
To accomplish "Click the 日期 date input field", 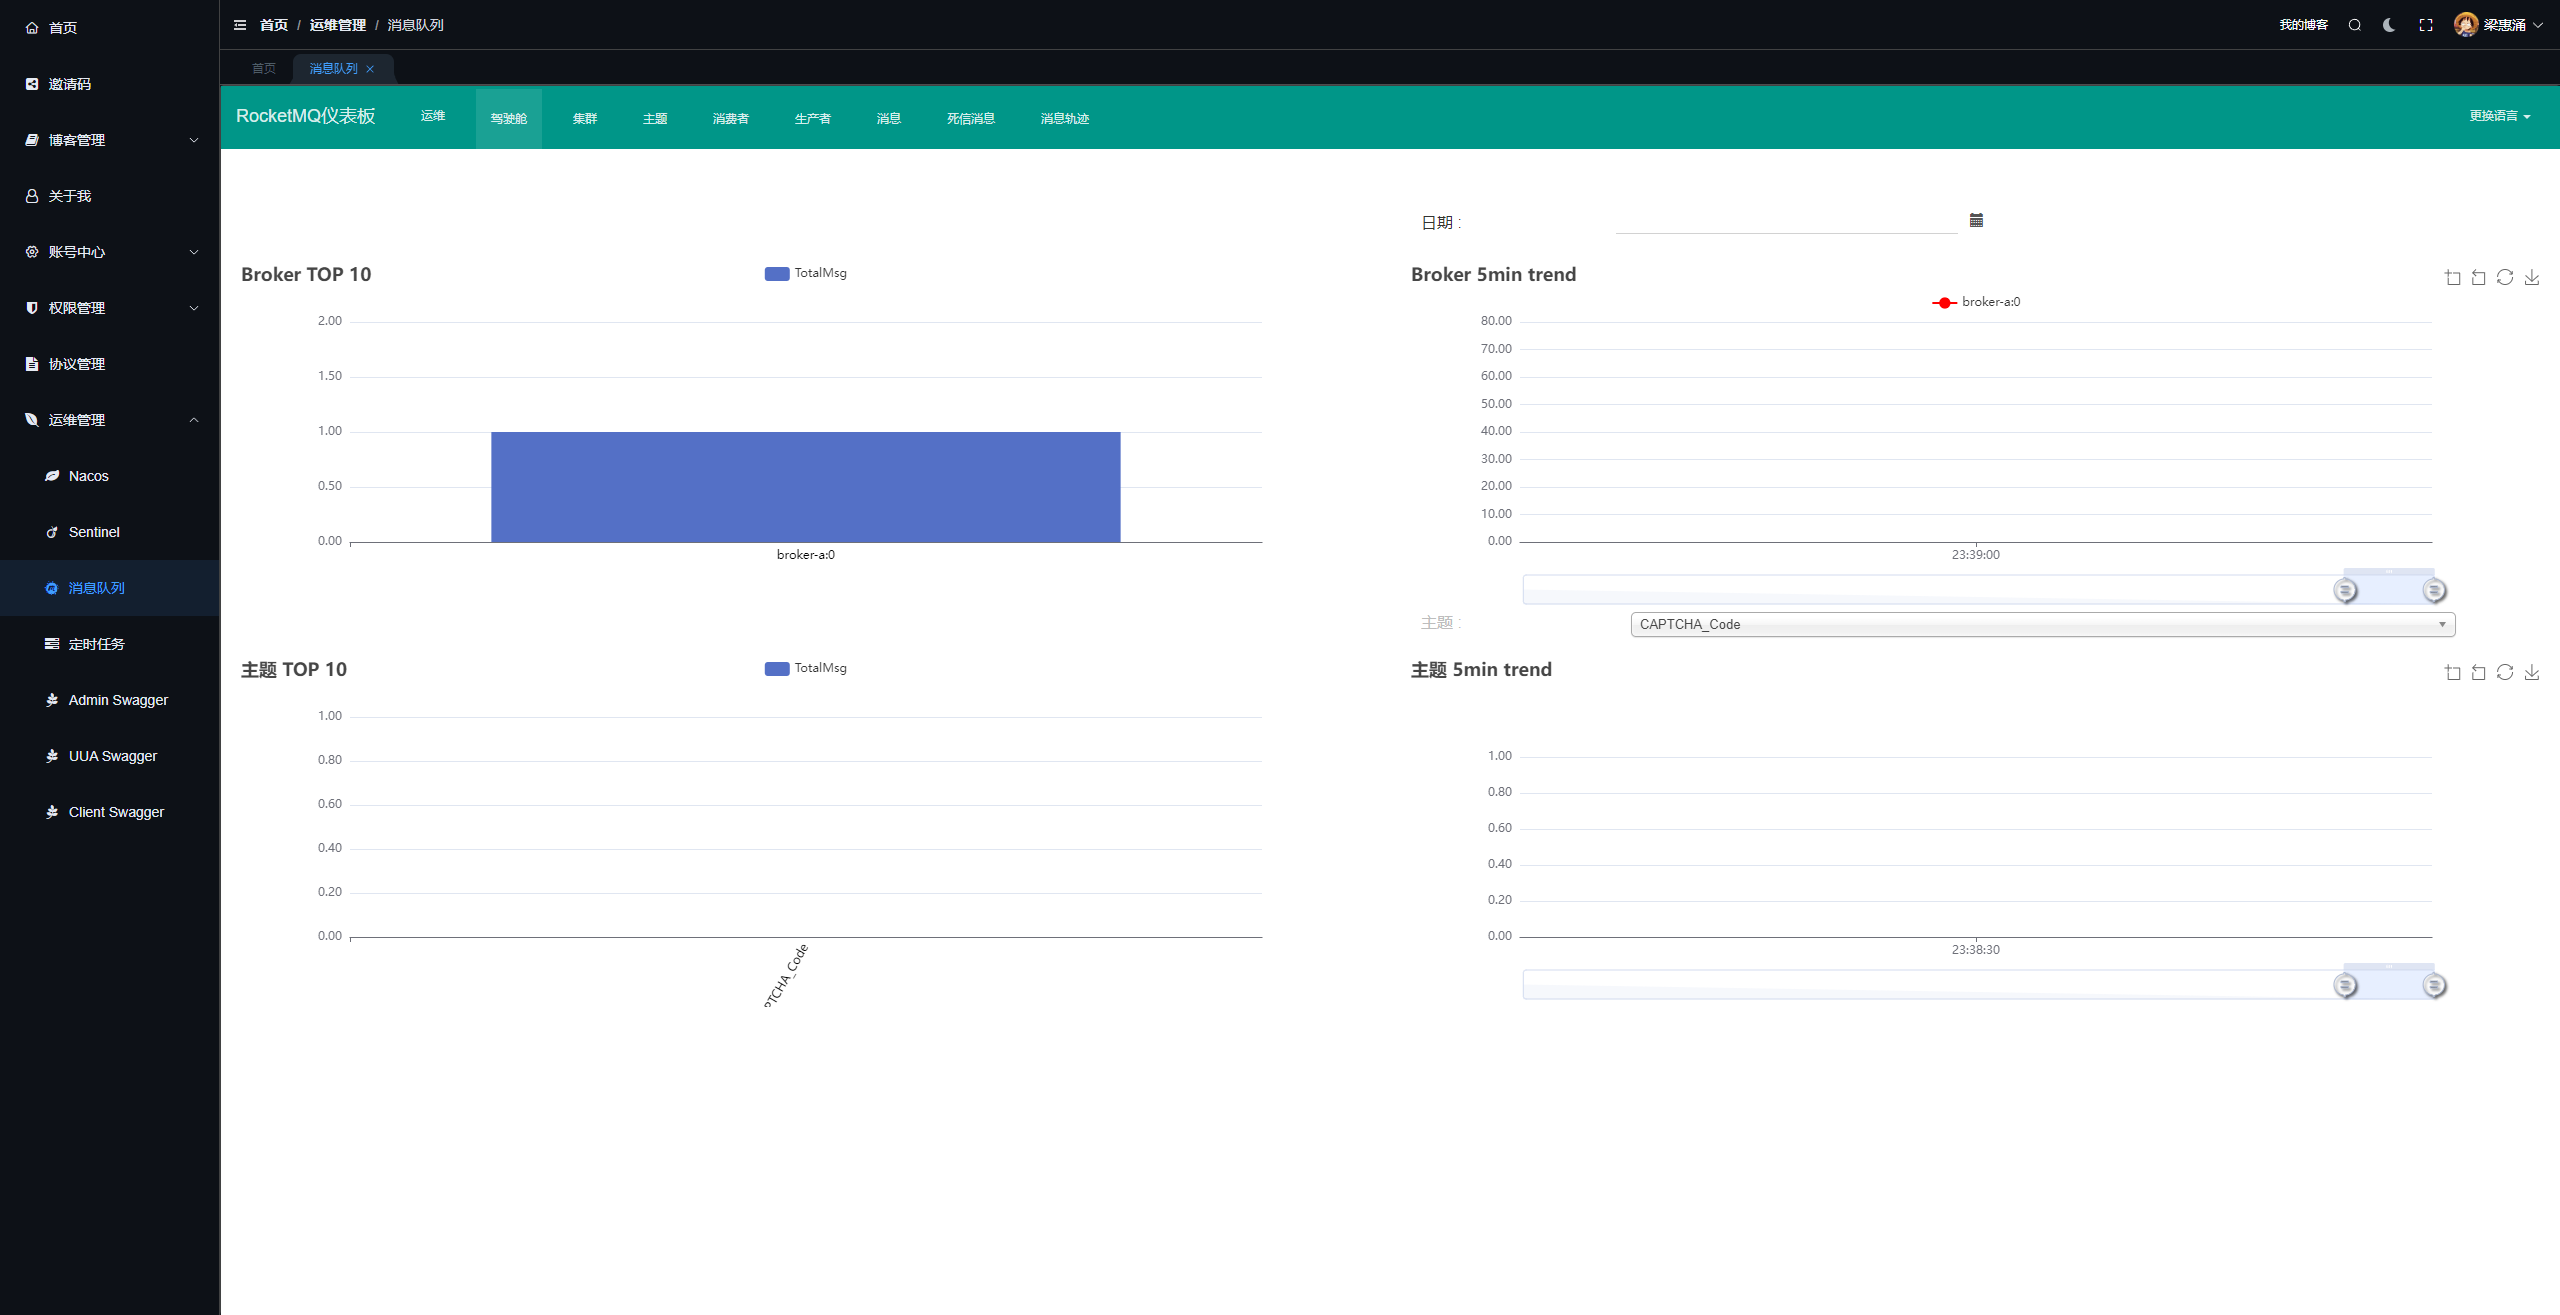I will [1786, 221].
